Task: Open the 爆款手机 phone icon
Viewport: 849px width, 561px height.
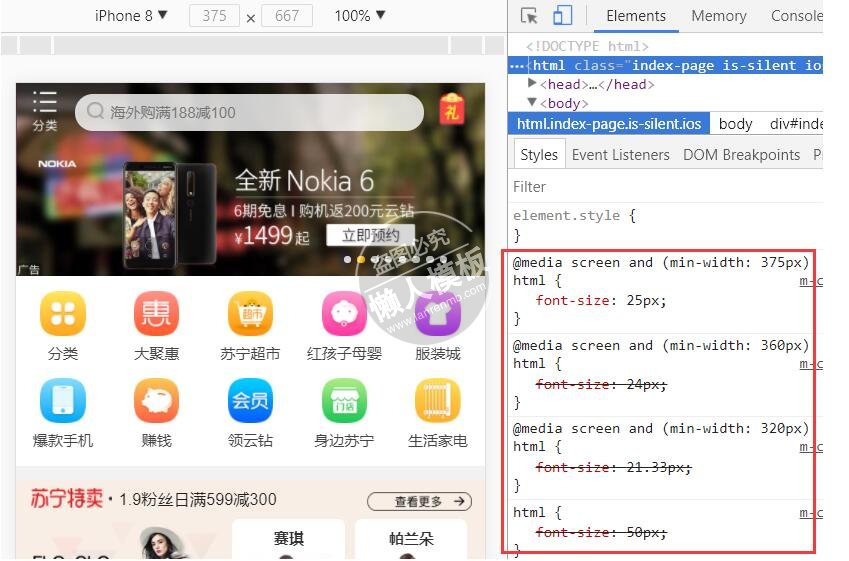Action: point(63,401)
